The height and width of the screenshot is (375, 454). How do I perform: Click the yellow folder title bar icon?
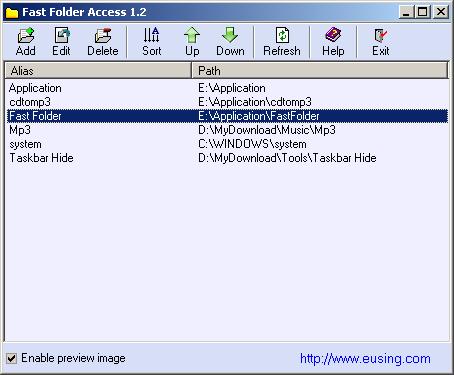click(12, 13)
